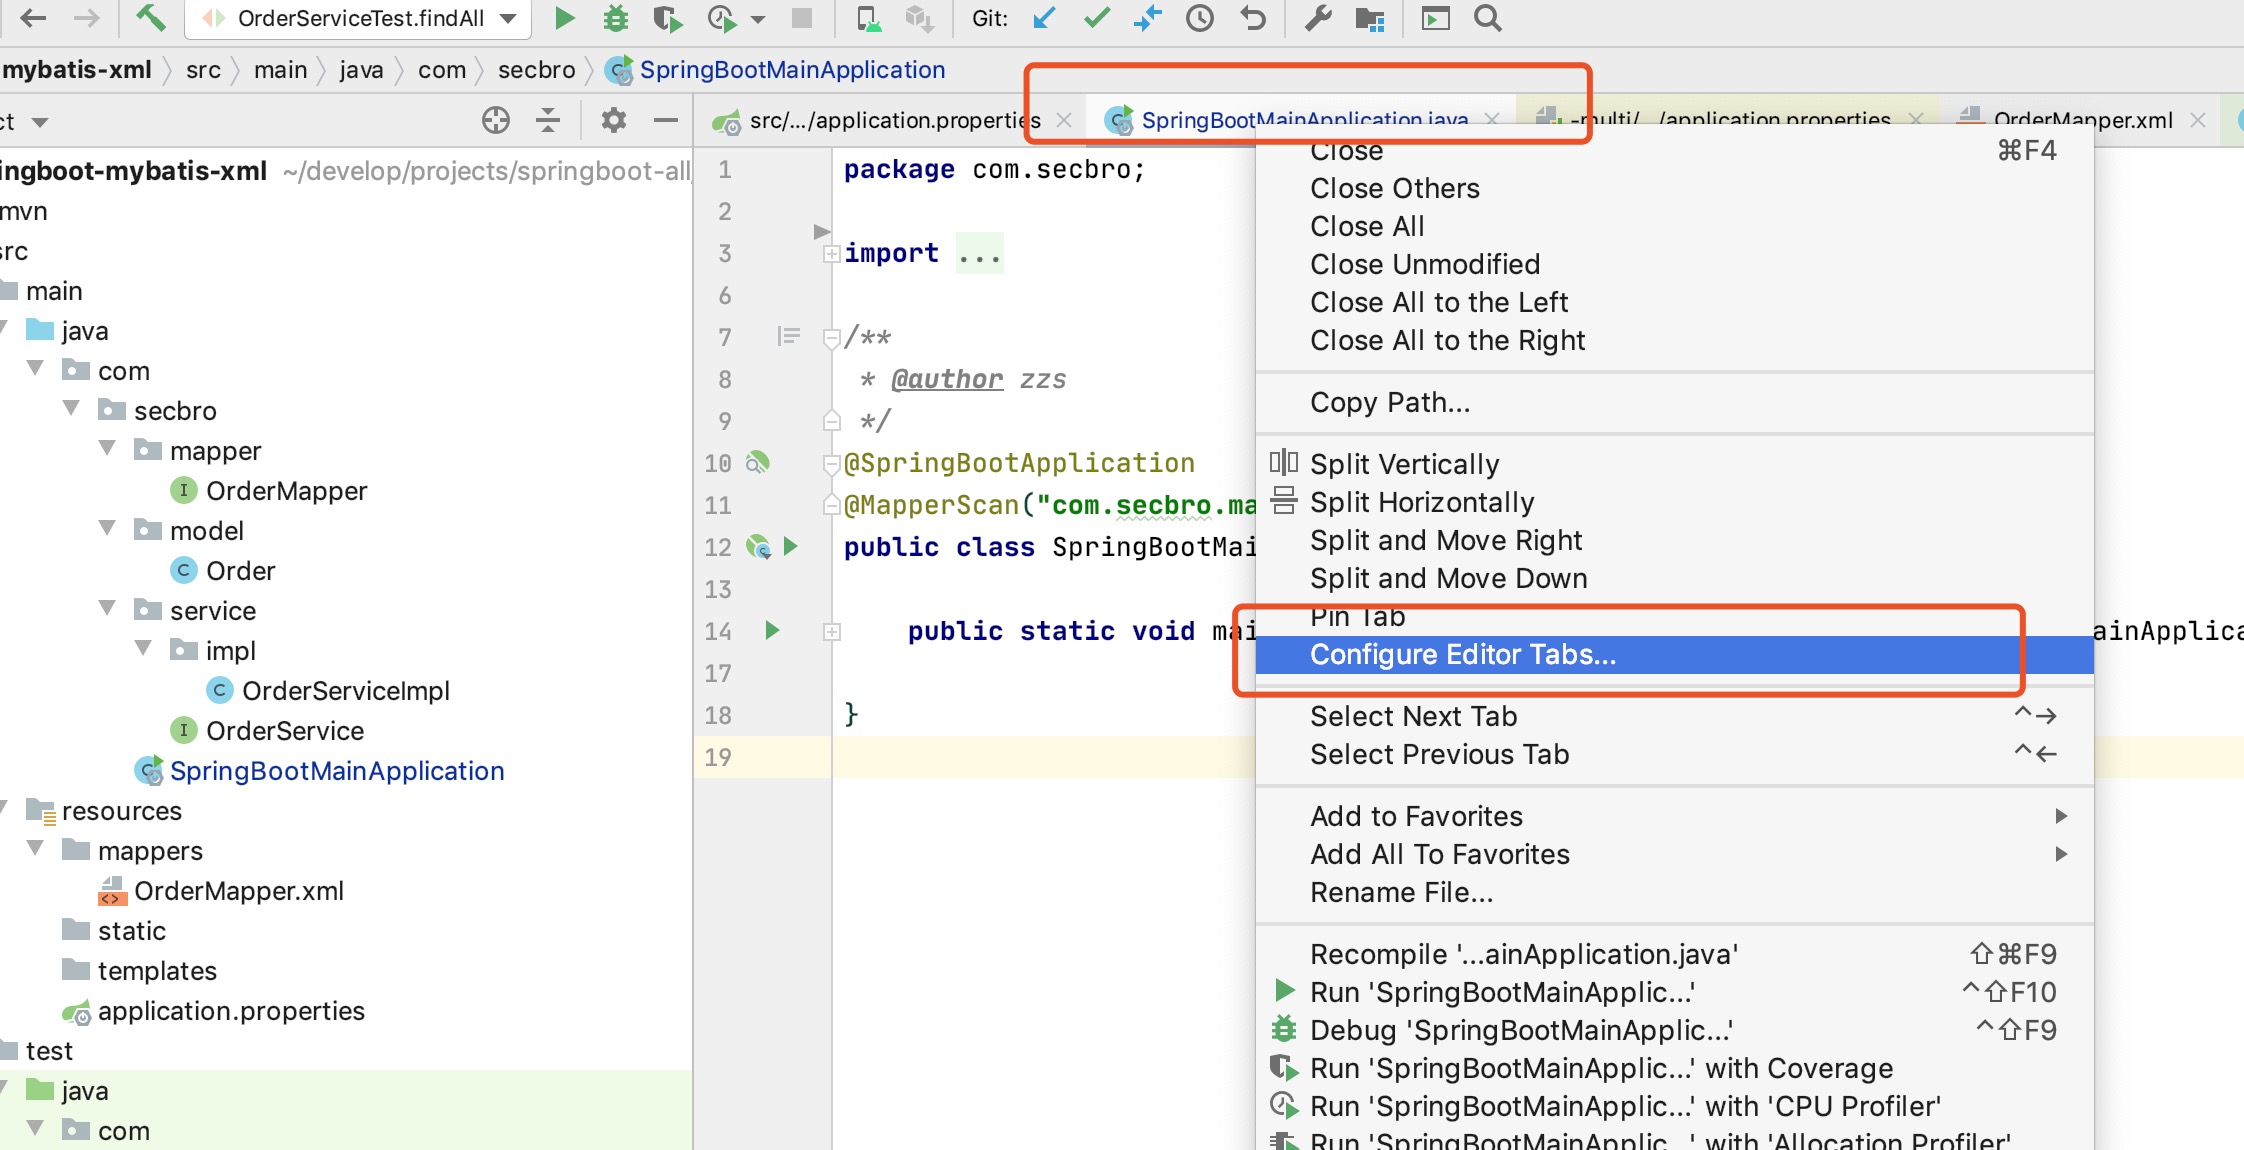Collapse the service package

click(x=108, y=608)
